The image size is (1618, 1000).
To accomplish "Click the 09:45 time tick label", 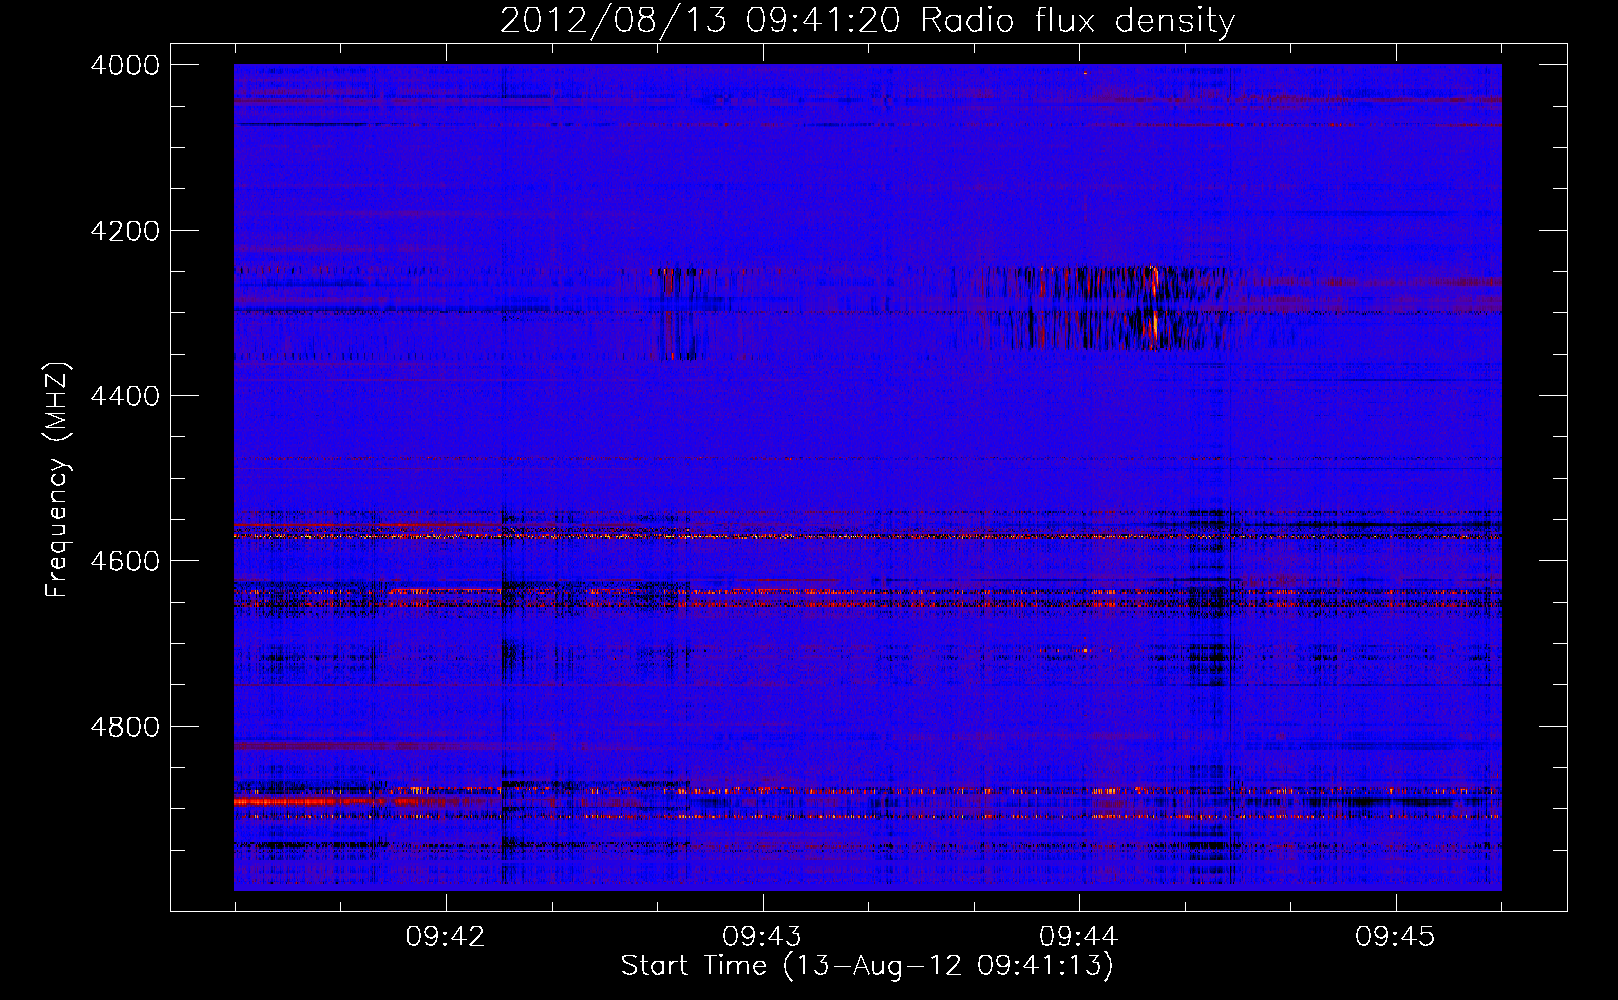I will pyautogui.click(x=1395, y=937).
